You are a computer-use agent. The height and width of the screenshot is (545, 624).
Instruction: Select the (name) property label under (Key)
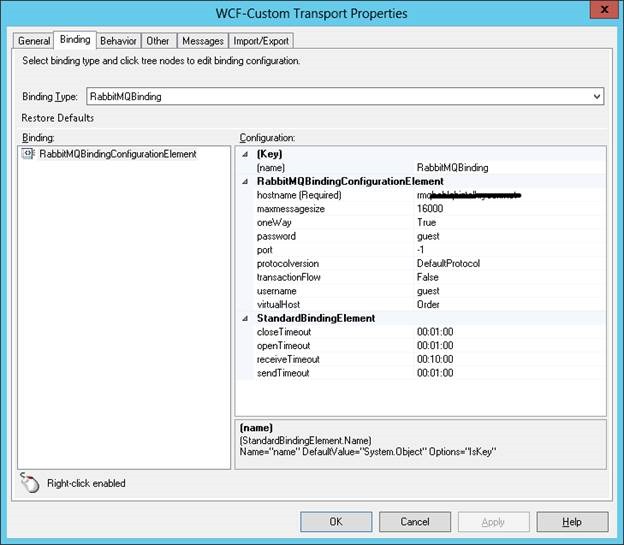(271, 168)
